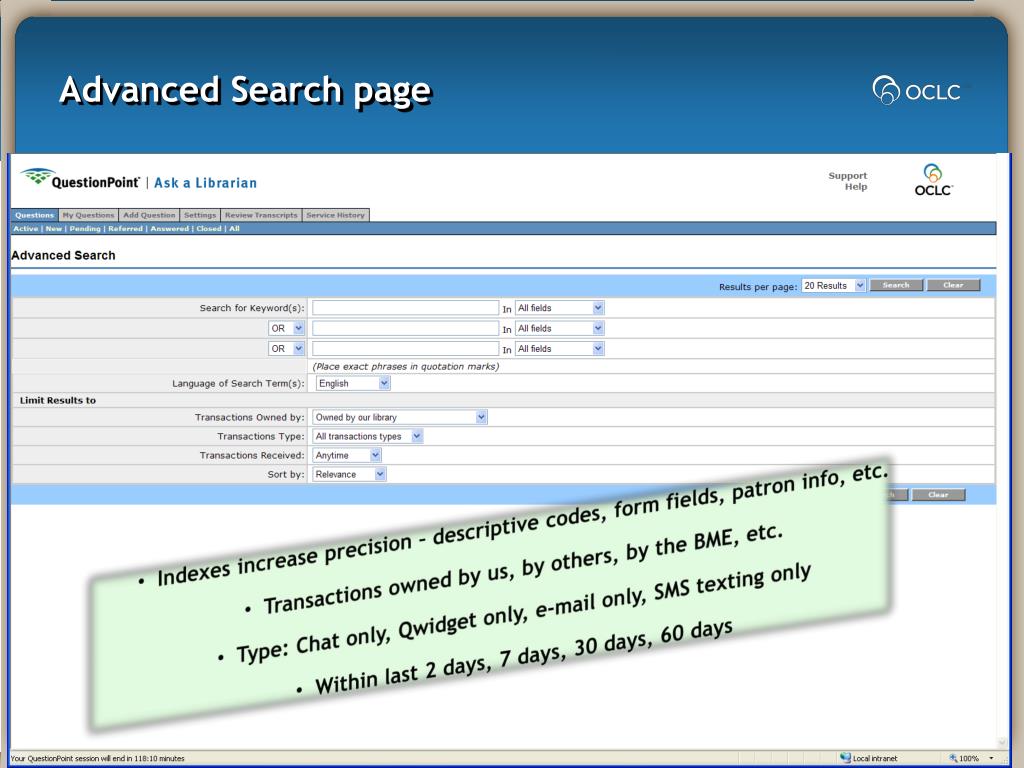Show Pending questions list
This screenshot has height=768, width=1024.
[85, 229]
